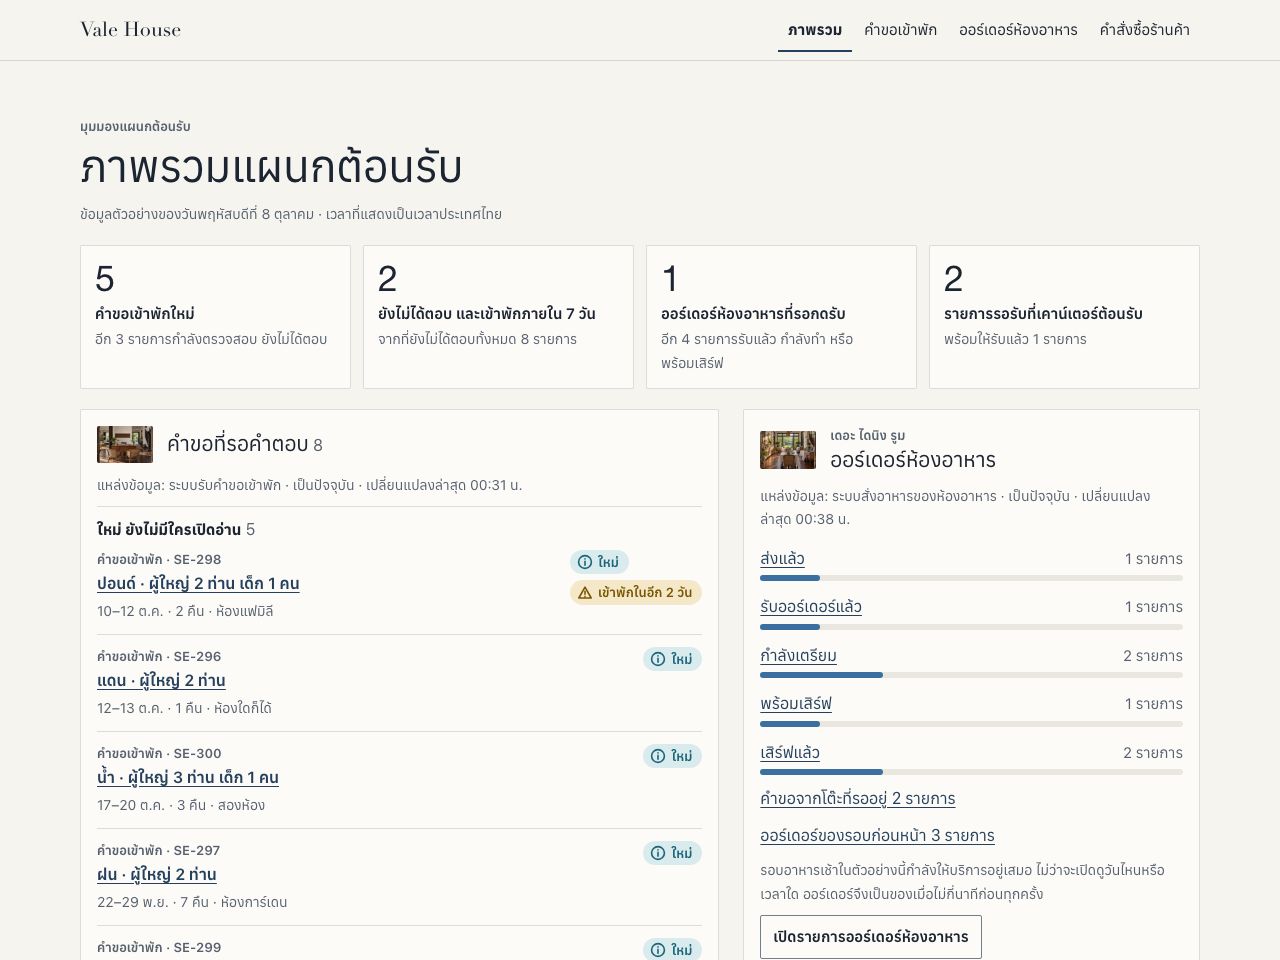Click the heading ใหม่ ยังไม่มีใครเปิดอ่าน 5

[176, 530]
